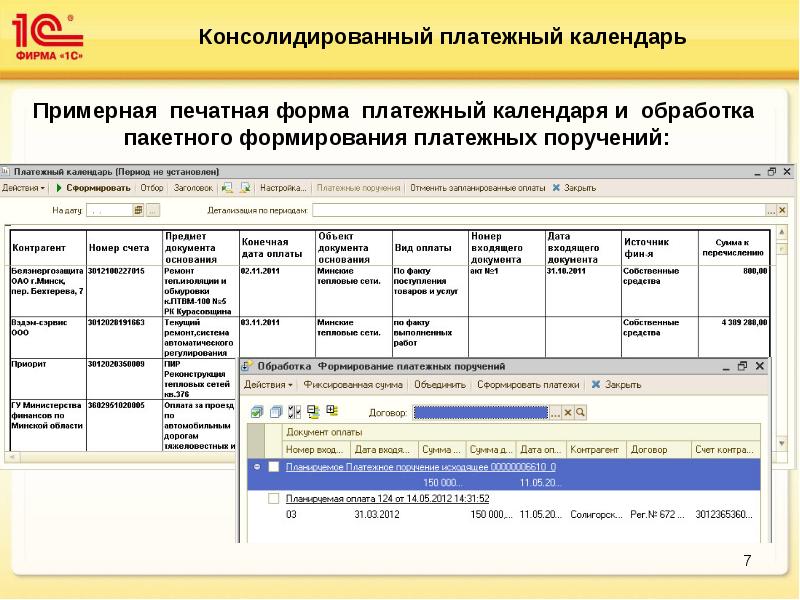This screenshot has width=800, height=600.
Task: Click the Объединить button in processing window
Action: 439,384
